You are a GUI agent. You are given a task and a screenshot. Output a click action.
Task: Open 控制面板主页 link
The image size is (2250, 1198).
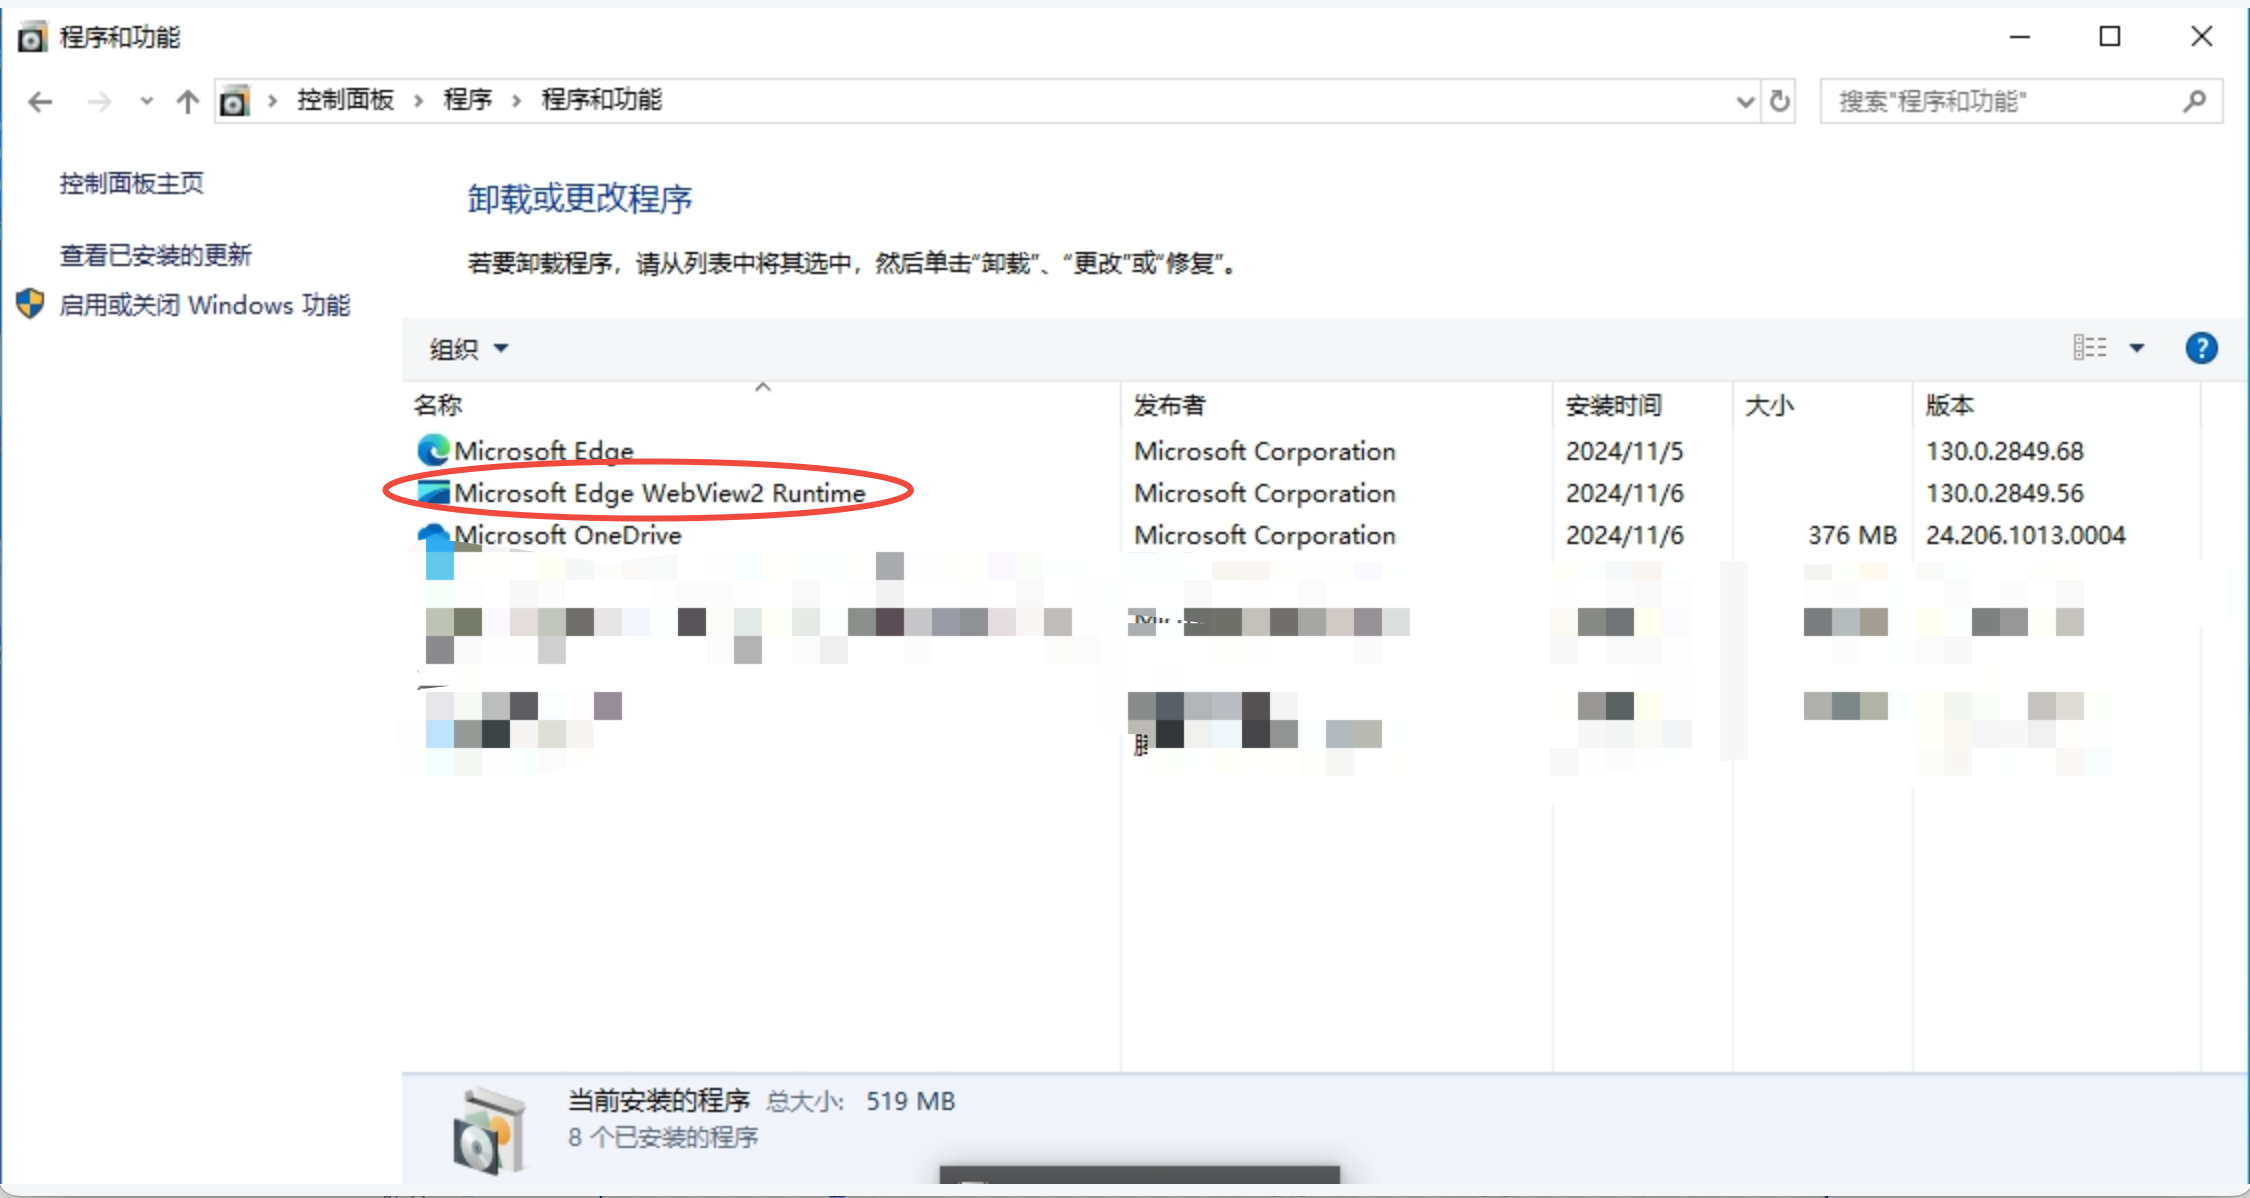pos(131,183)
